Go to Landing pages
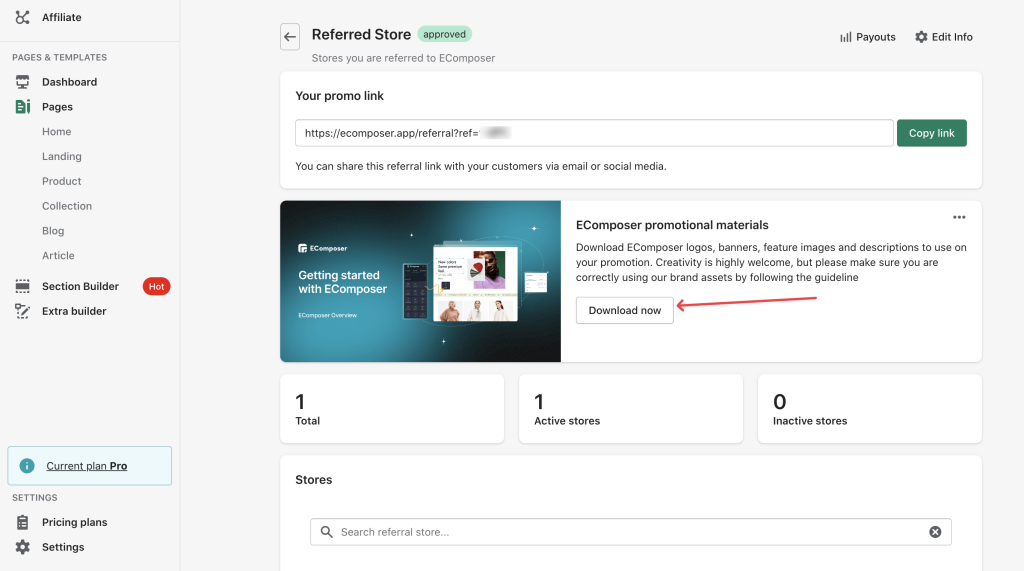Image resolution: width=1024 pixels, height=571 pixels. [x=62, y=156]
